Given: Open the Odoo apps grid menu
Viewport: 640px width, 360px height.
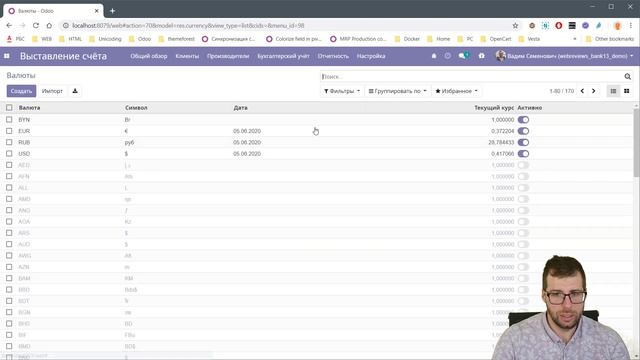Looking at the screenshot, I should [x=7, y=56].
